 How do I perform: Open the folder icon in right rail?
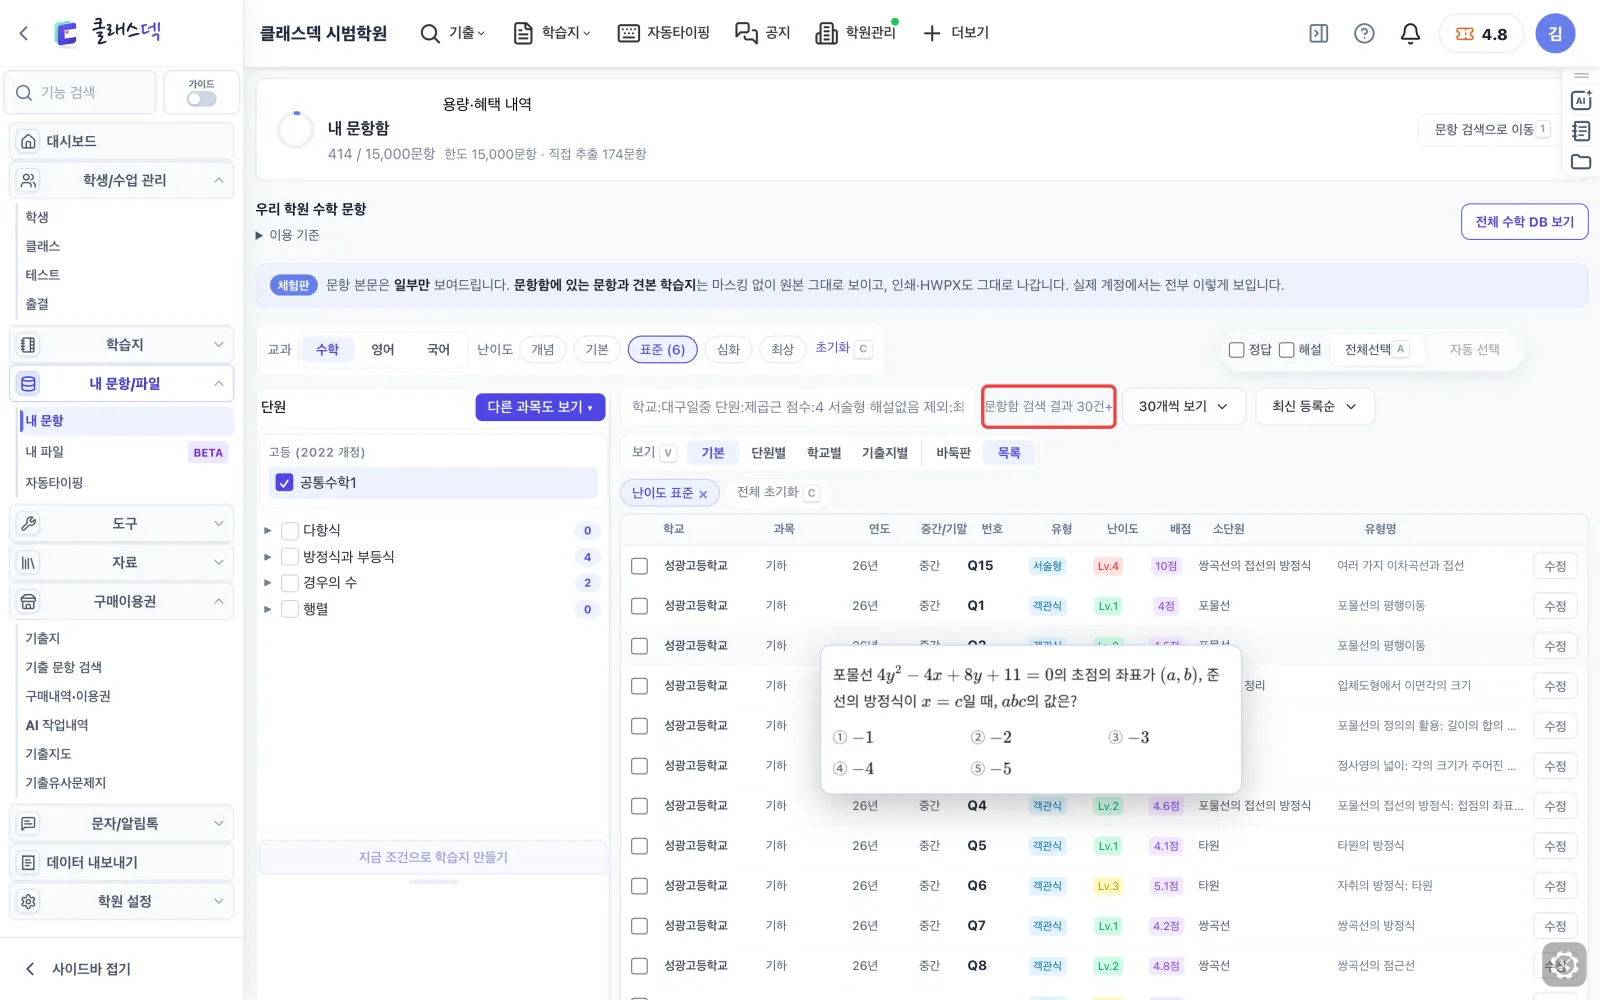pos(1581,162)
